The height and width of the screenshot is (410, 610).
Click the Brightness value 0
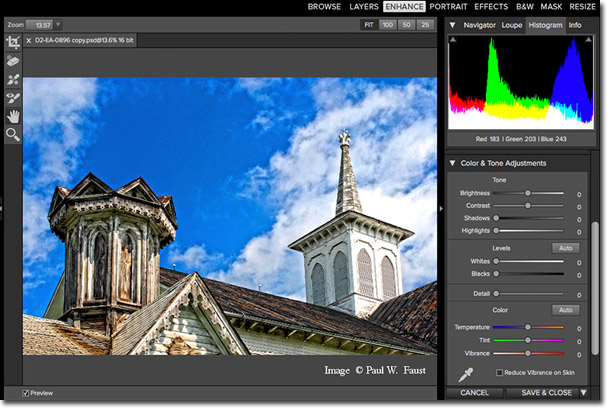pos(579,194)
